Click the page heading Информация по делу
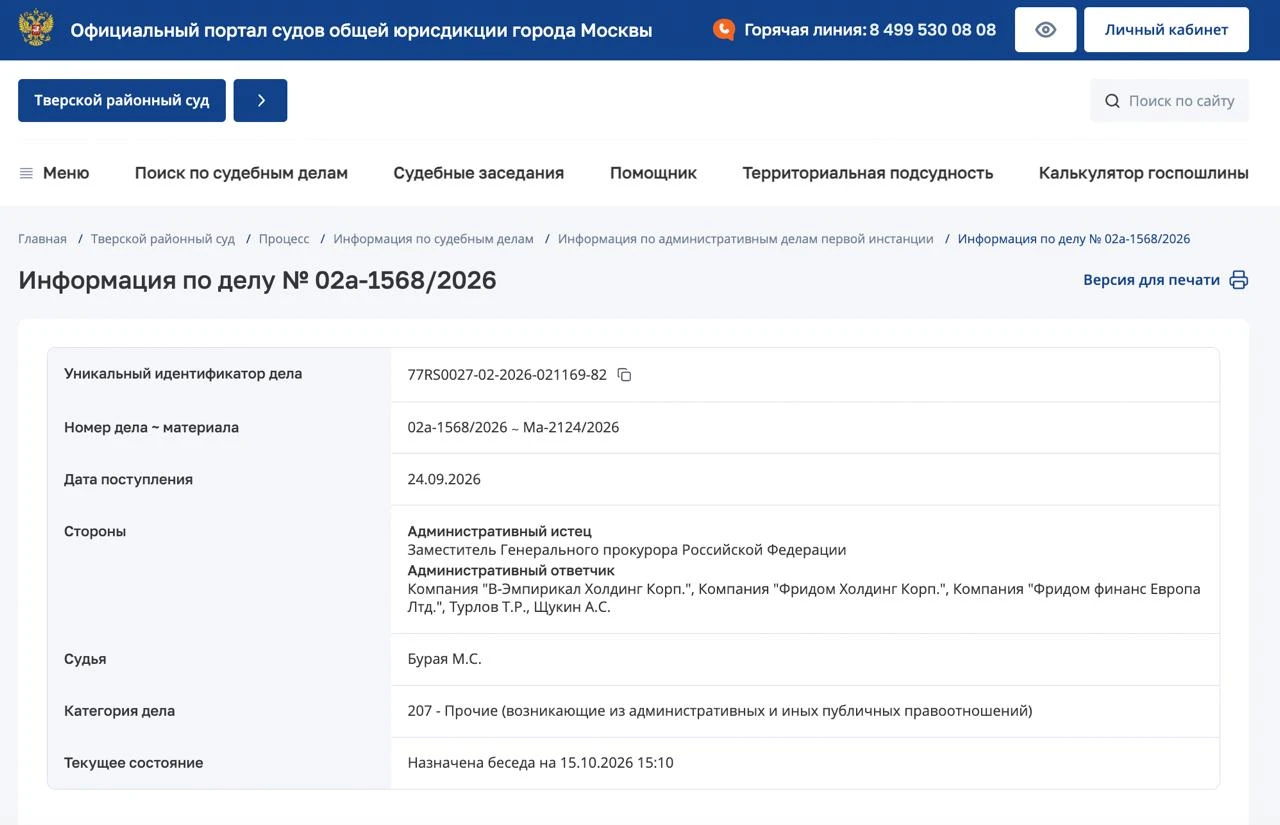This screenshot has width=1280, height=825. point(257,280)
